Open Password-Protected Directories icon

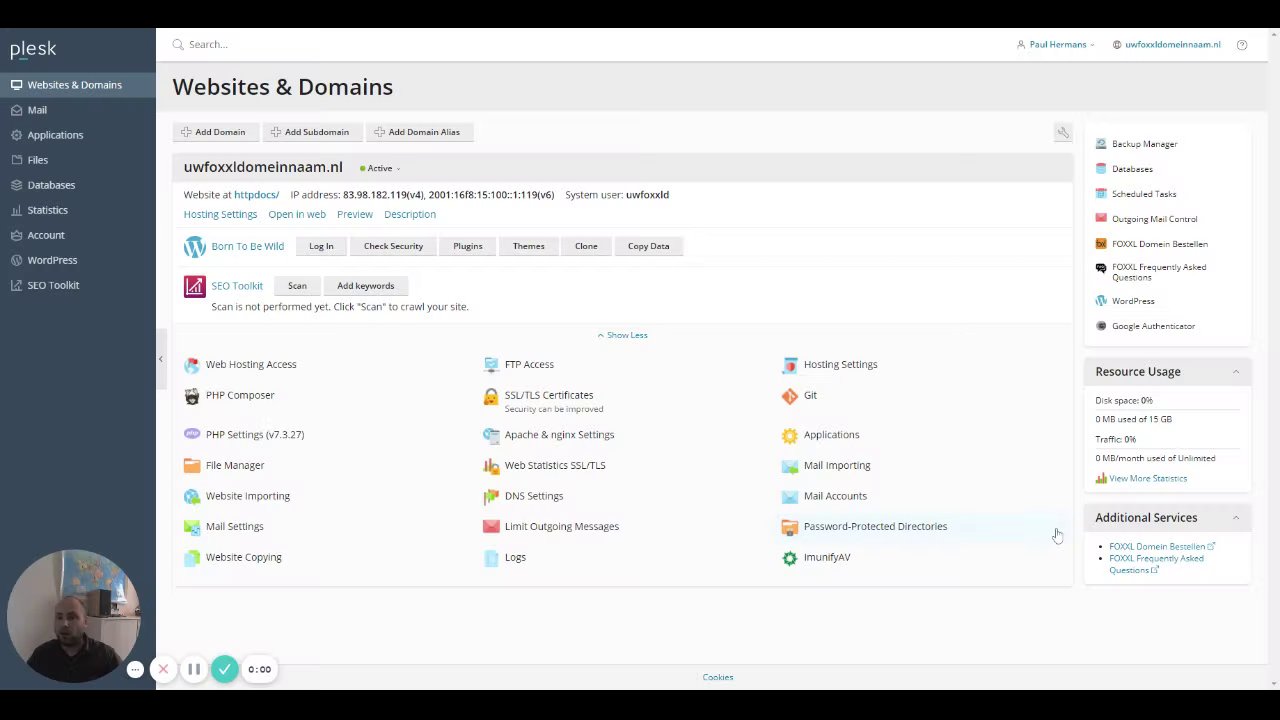click(x=790, y=527)
